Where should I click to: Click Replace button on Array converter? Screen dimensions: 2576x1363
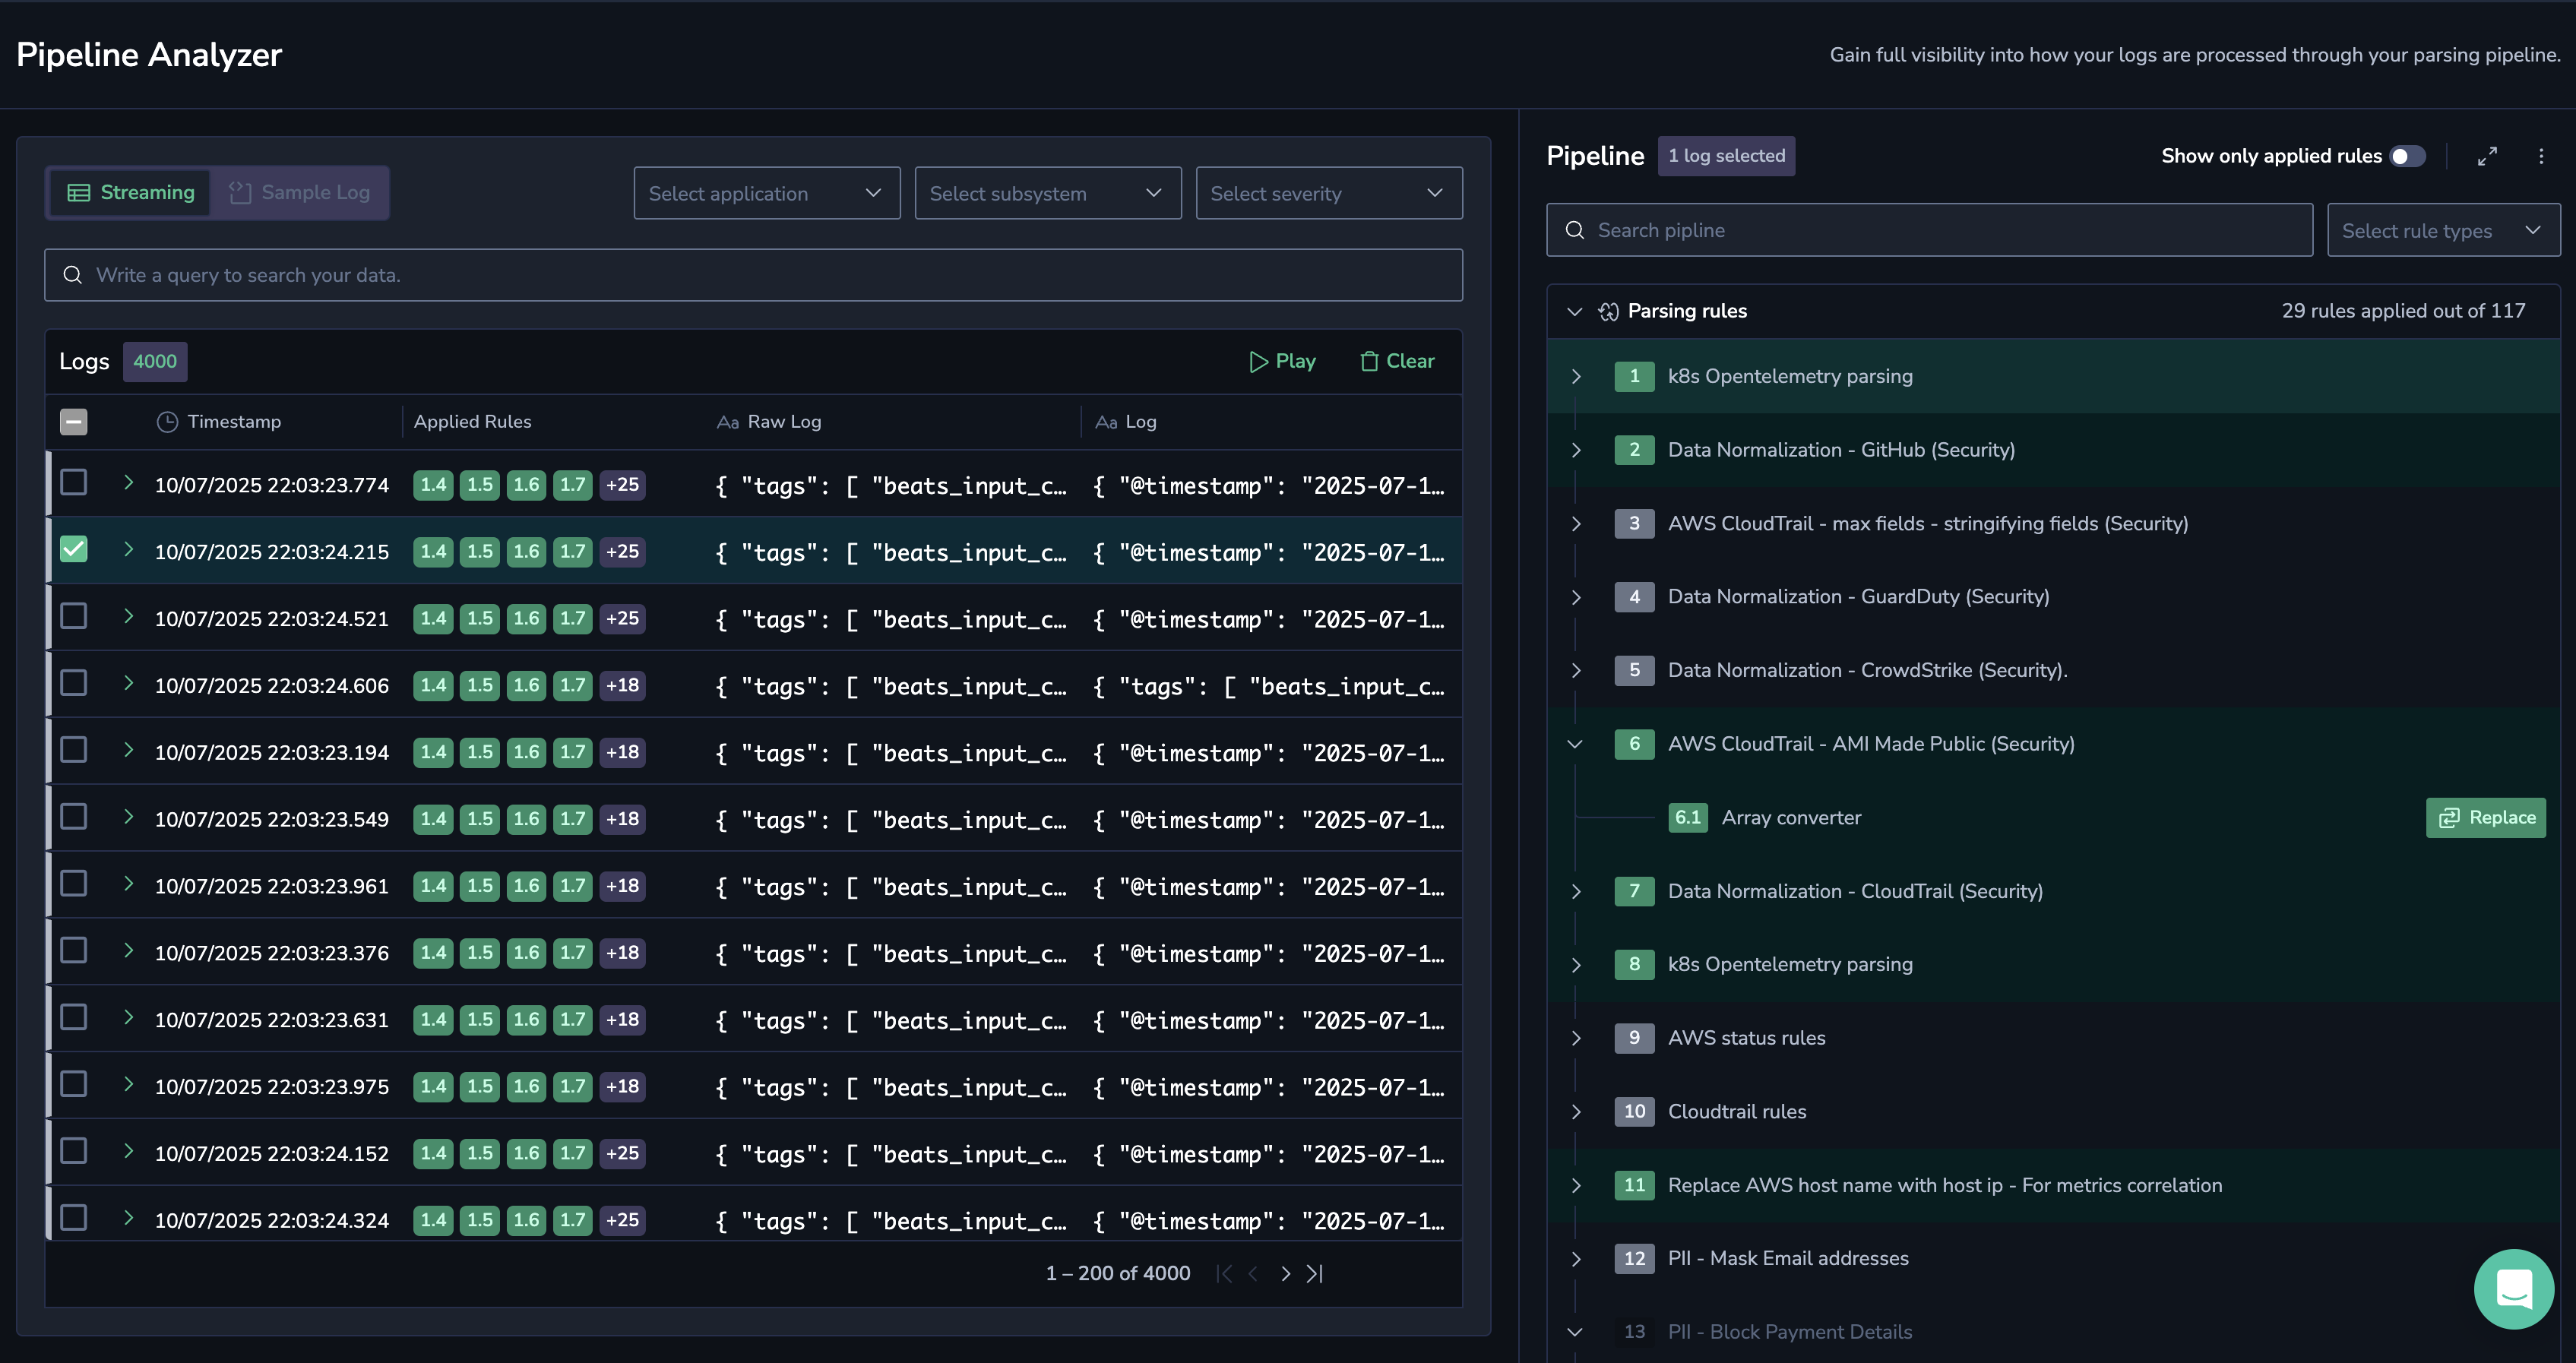tap(2485, 817)
